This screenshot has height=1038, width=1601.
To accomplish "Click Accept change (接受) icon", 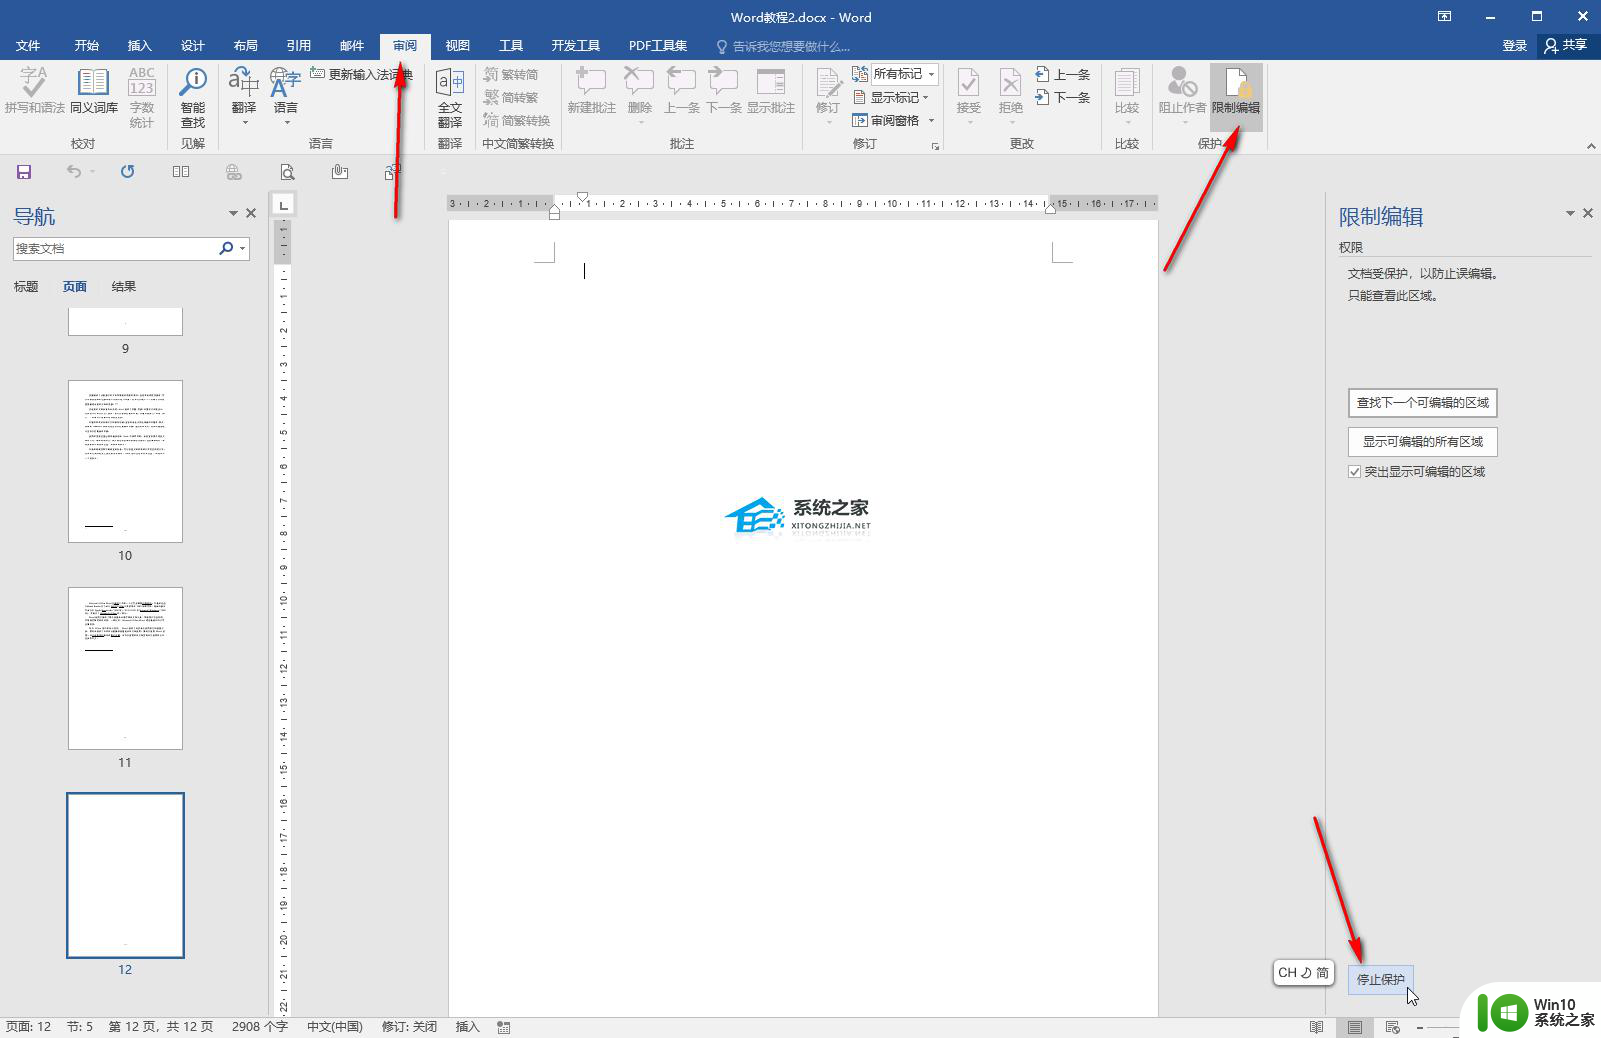I will tap(969, 95).
